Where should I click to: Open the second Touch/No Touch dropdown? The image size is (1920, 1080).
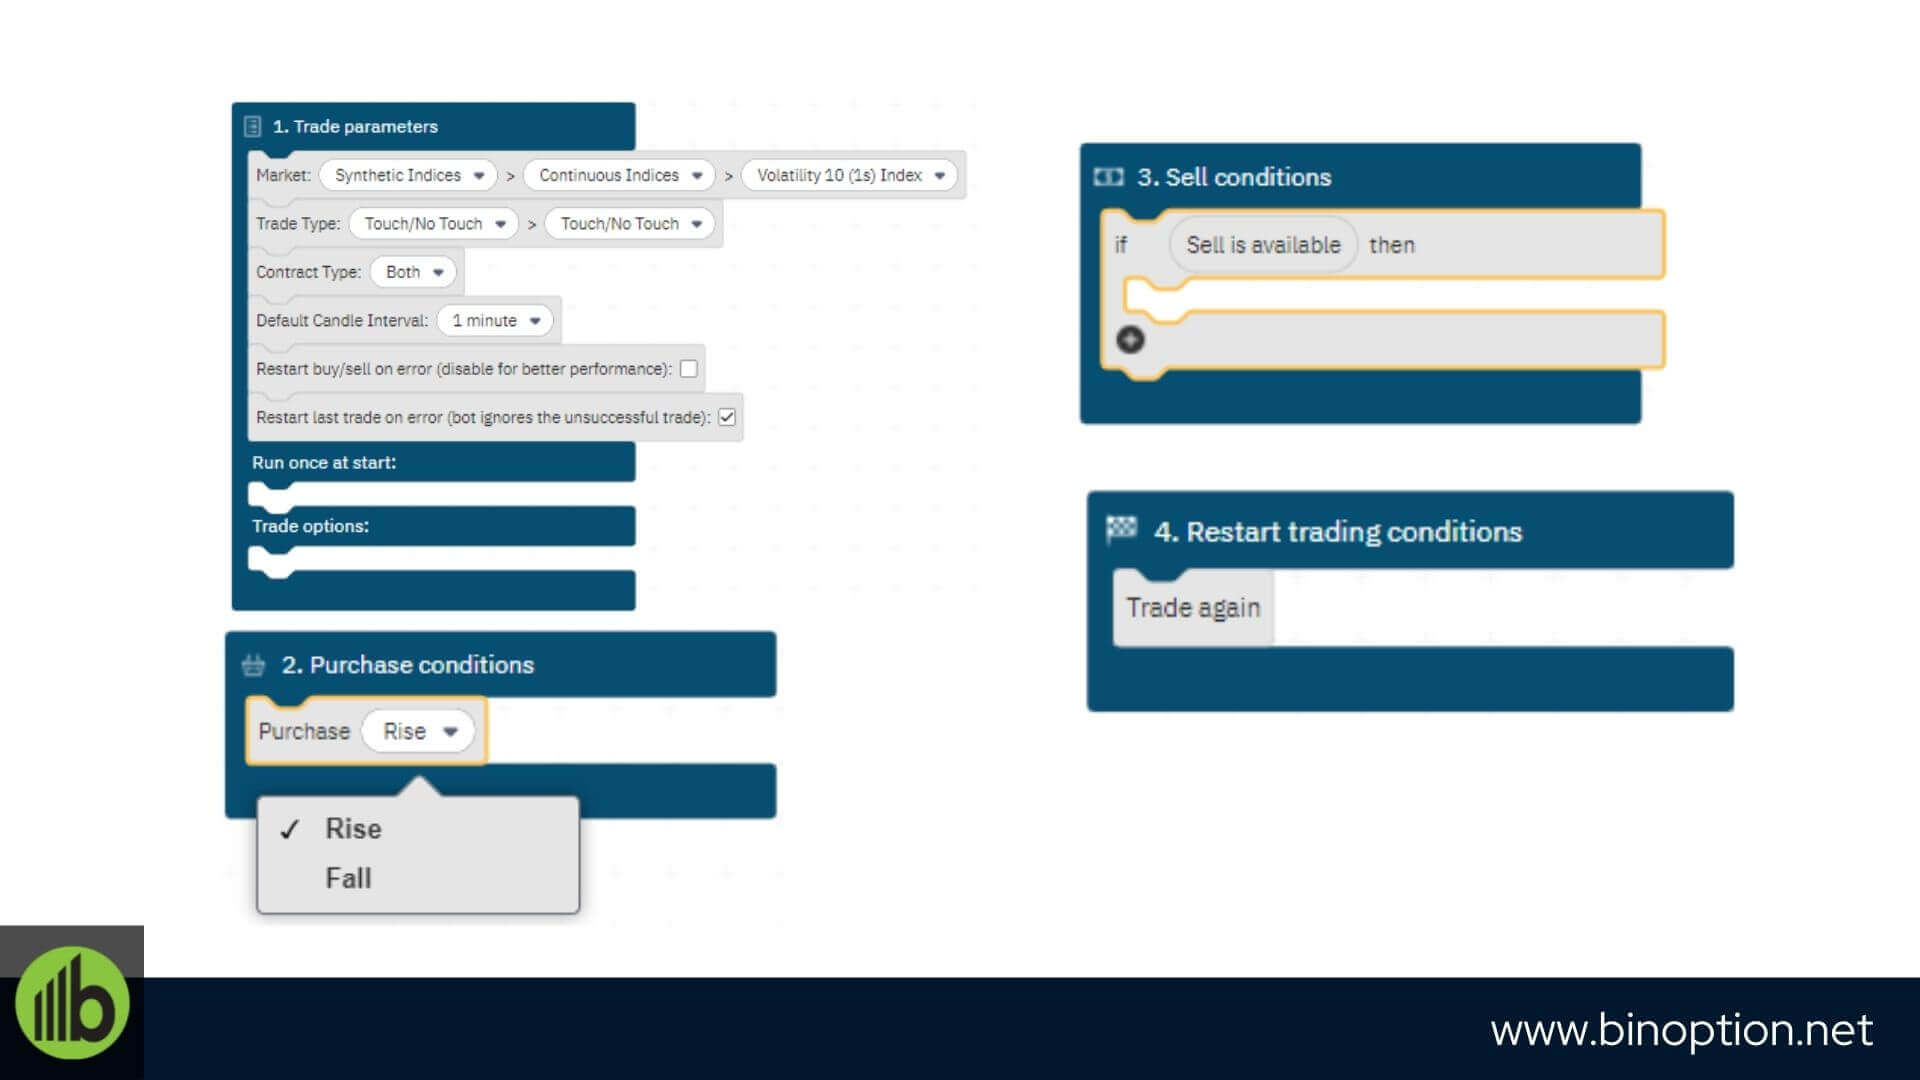click(630, 224)
